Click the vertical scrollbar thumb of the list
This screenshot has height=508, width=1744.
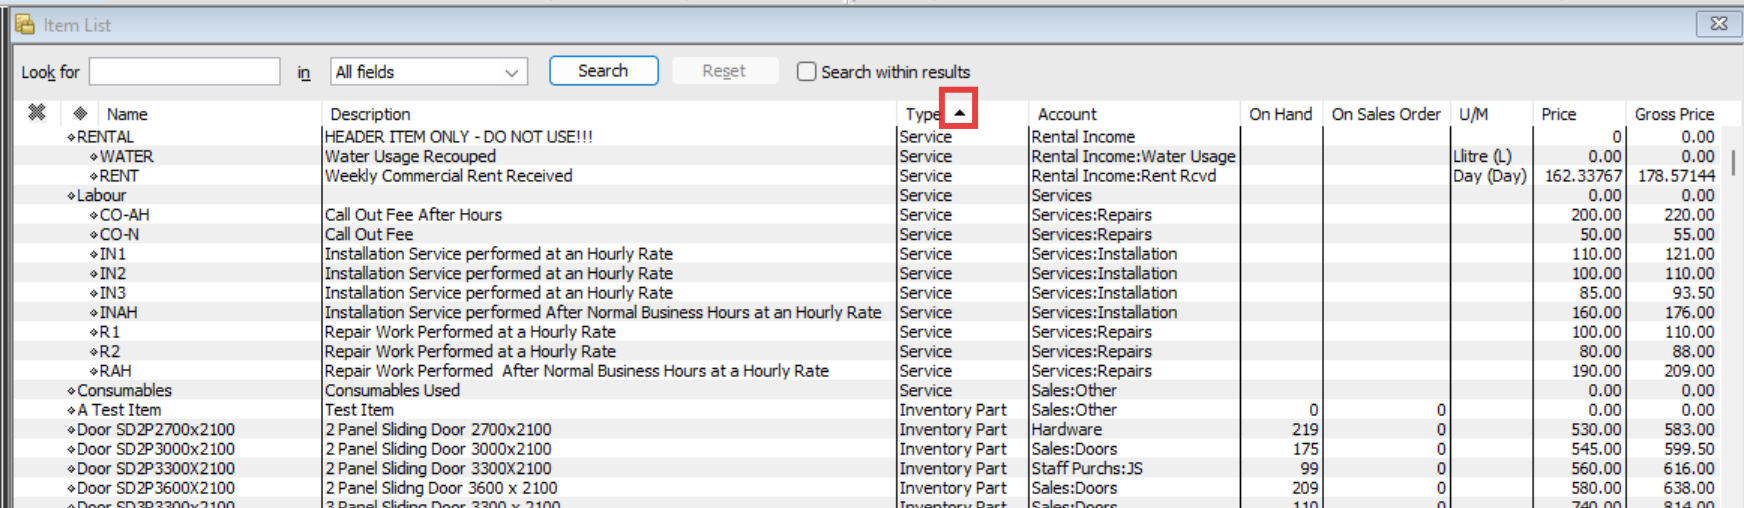coord(1733,162)
